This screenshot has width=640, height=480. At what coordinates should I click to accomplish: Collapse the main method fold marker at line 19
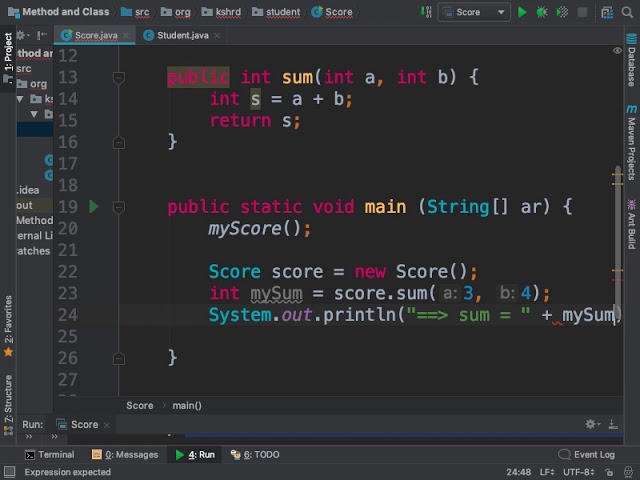119,207
